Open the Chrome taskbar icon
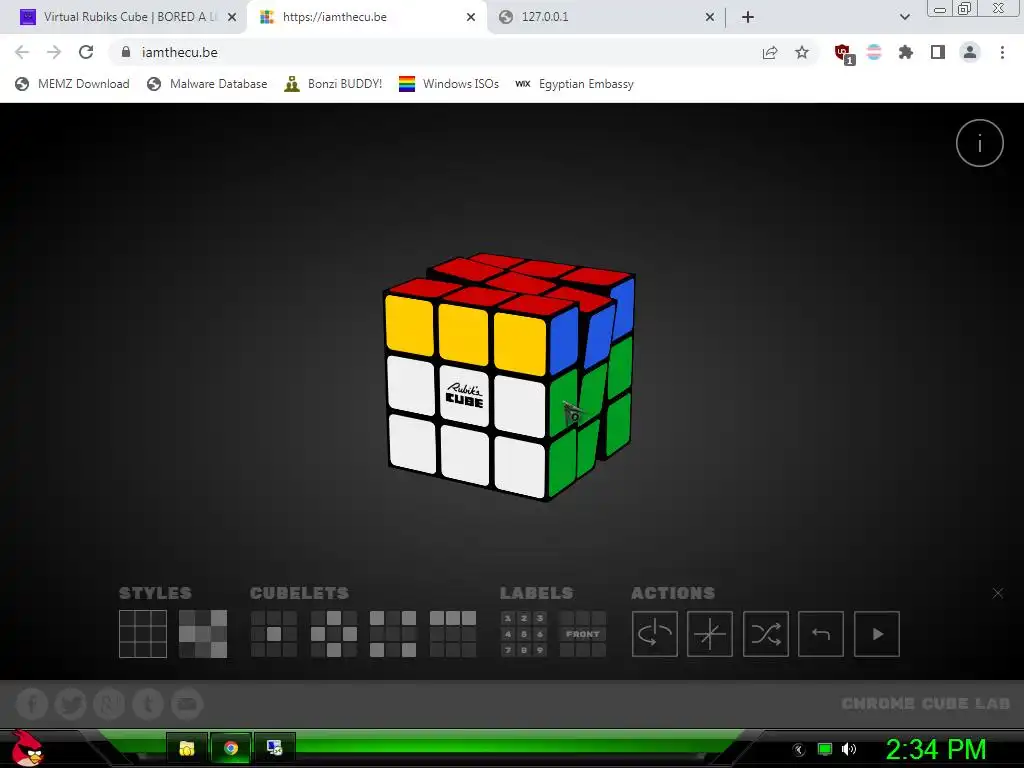This screenshot has width=1024, height=768. pos(231,748)
